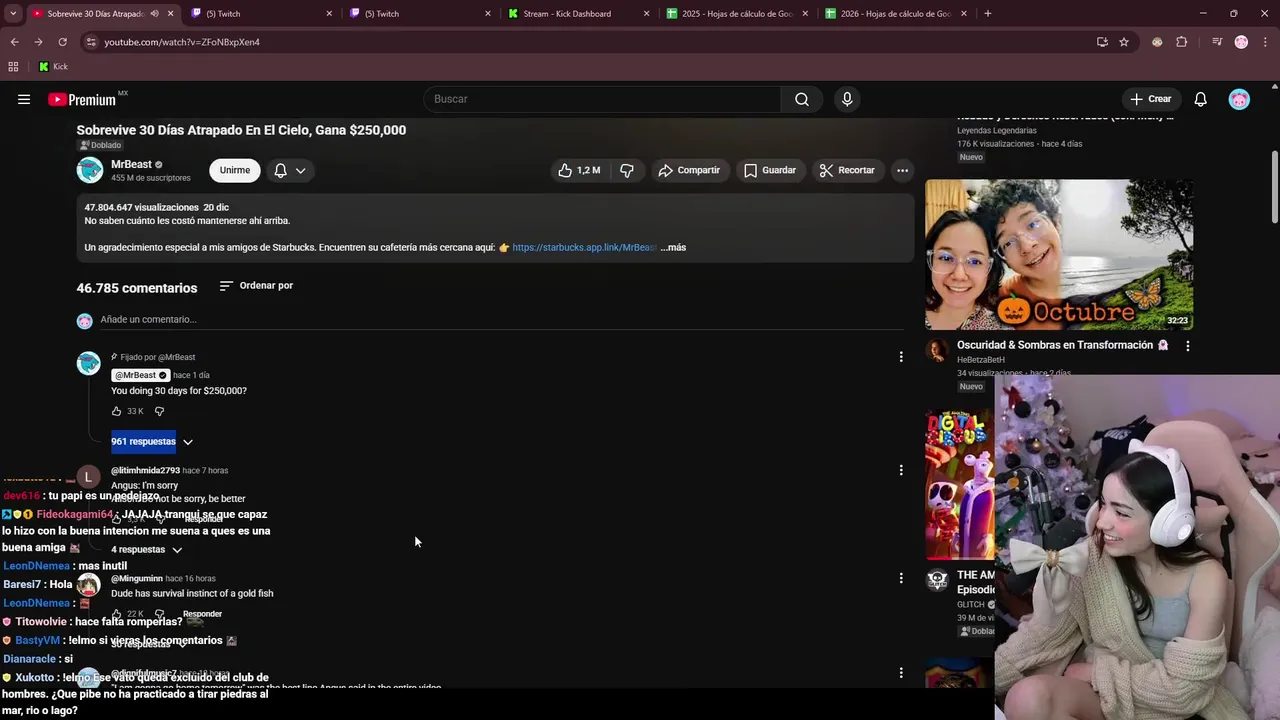Screen dimensions: 1280x720
Task: Click the Compartir share button
Action: [x=689, y=170]
